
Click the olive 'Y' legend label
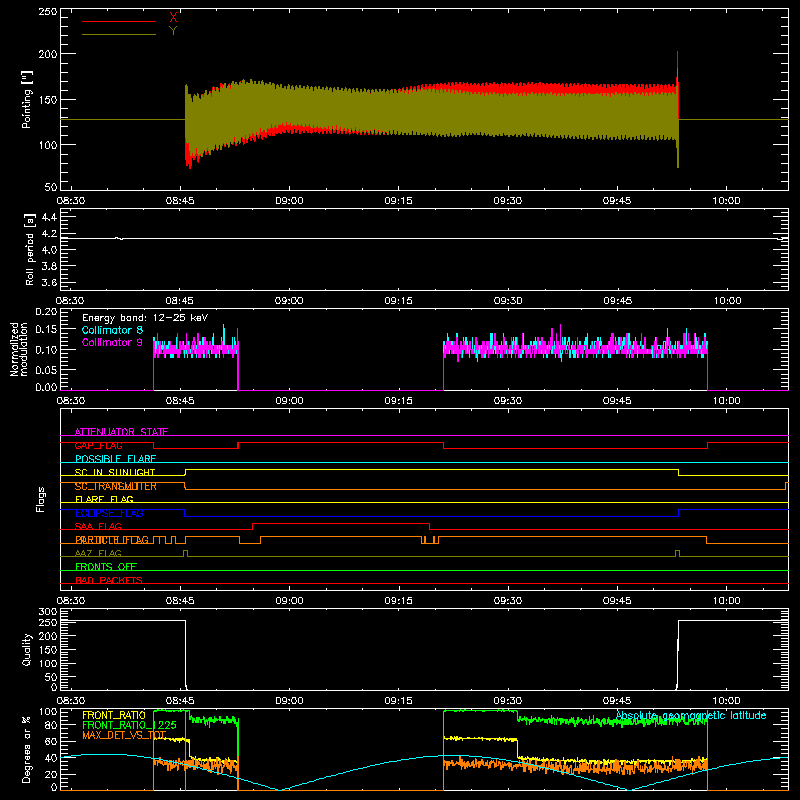click(173, 31)
